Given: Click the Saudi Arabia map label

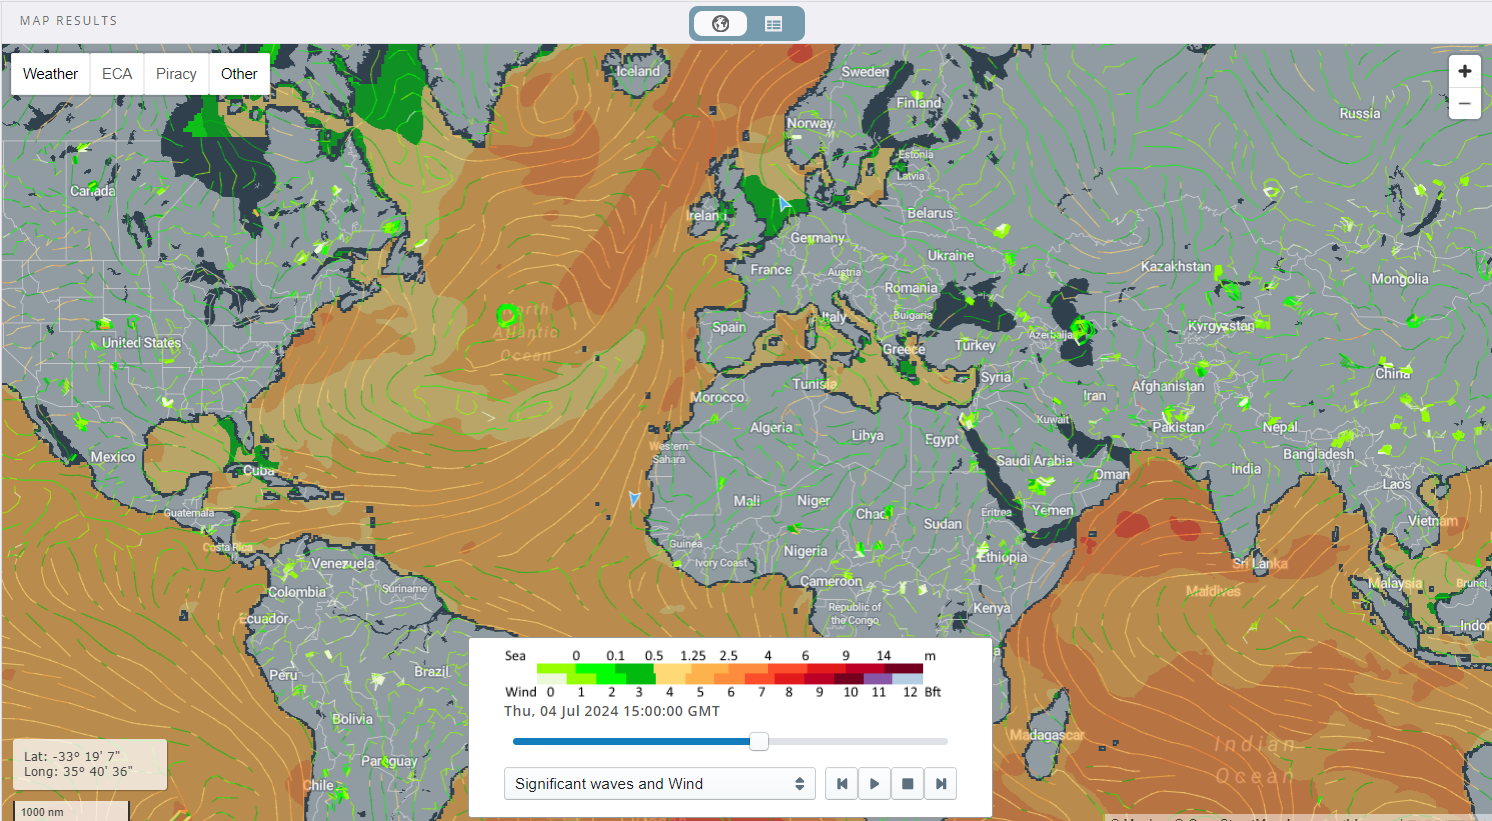Looking at the screenshot, I should point(1034,461).
